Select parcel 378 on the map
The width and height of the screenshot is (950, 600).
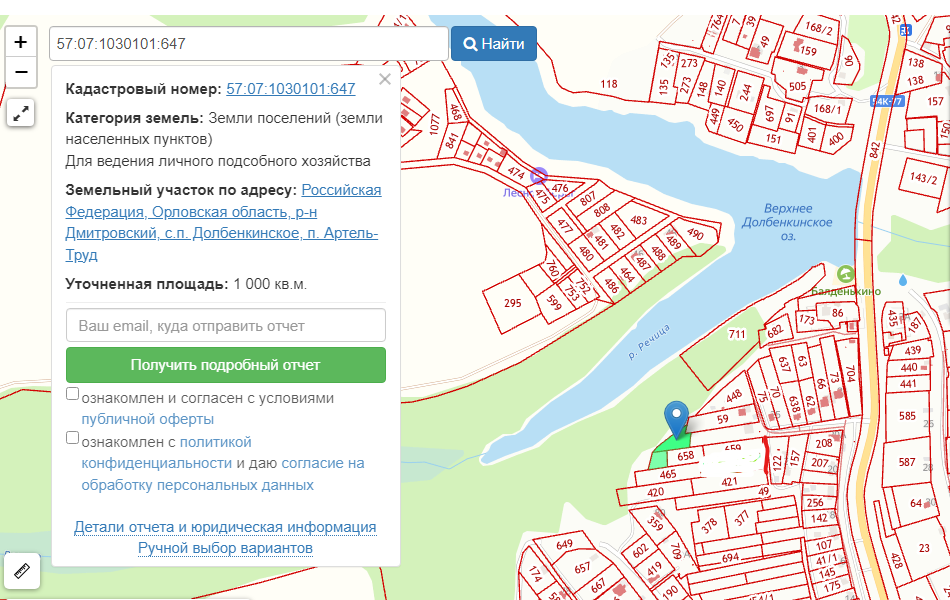pyautogui.click(x=709, y=525)
